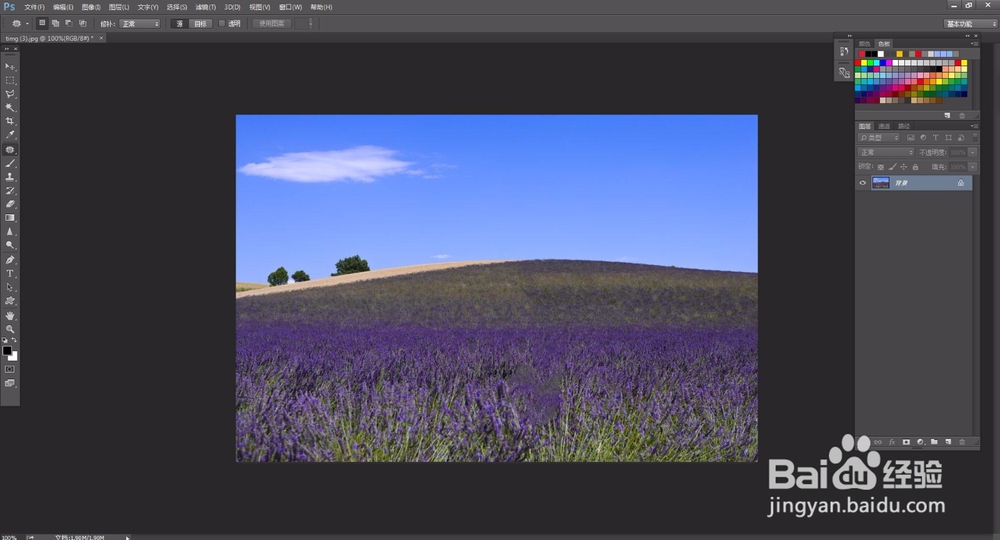Select the Patch healing tool in toolbox
Screen dimensions: 1000x540
pyautogui.click(x=10, y=150)
